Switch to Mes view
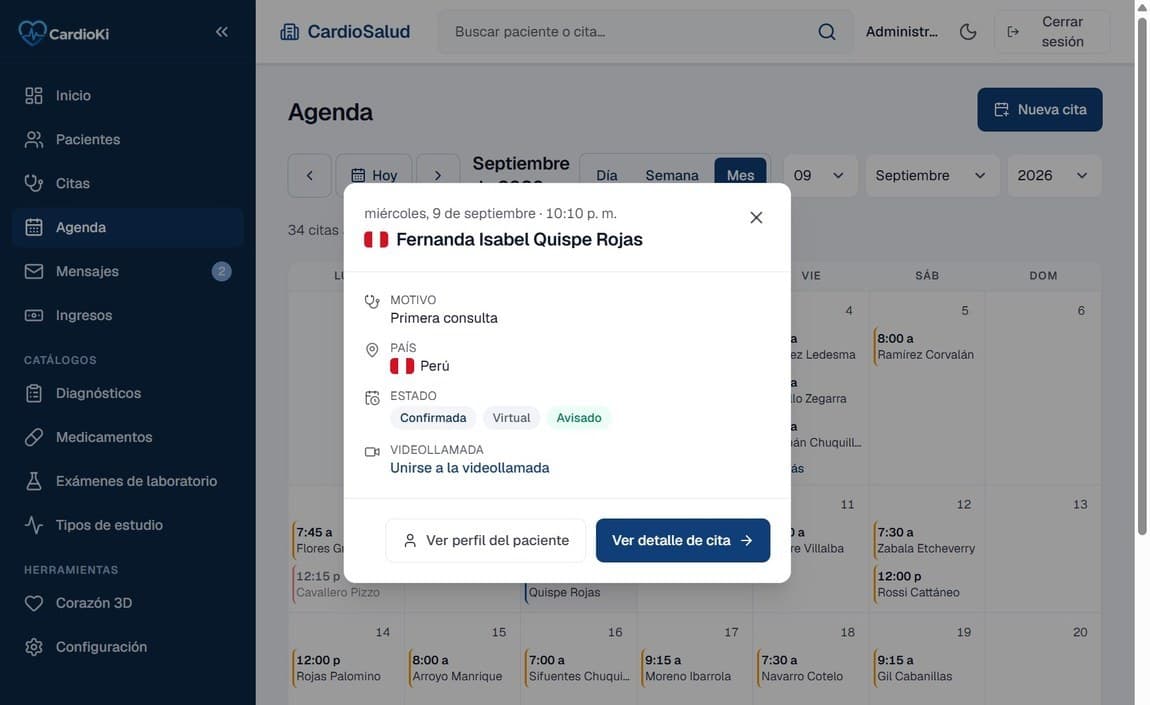Screen dimensions: 1150x705 [x=740, y=175]
